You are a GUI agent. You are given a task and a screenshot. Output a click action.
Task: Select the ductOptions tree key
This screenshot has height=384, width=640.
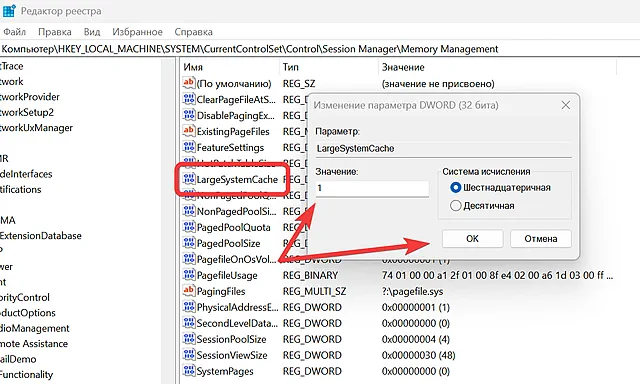tap(27, 313)
